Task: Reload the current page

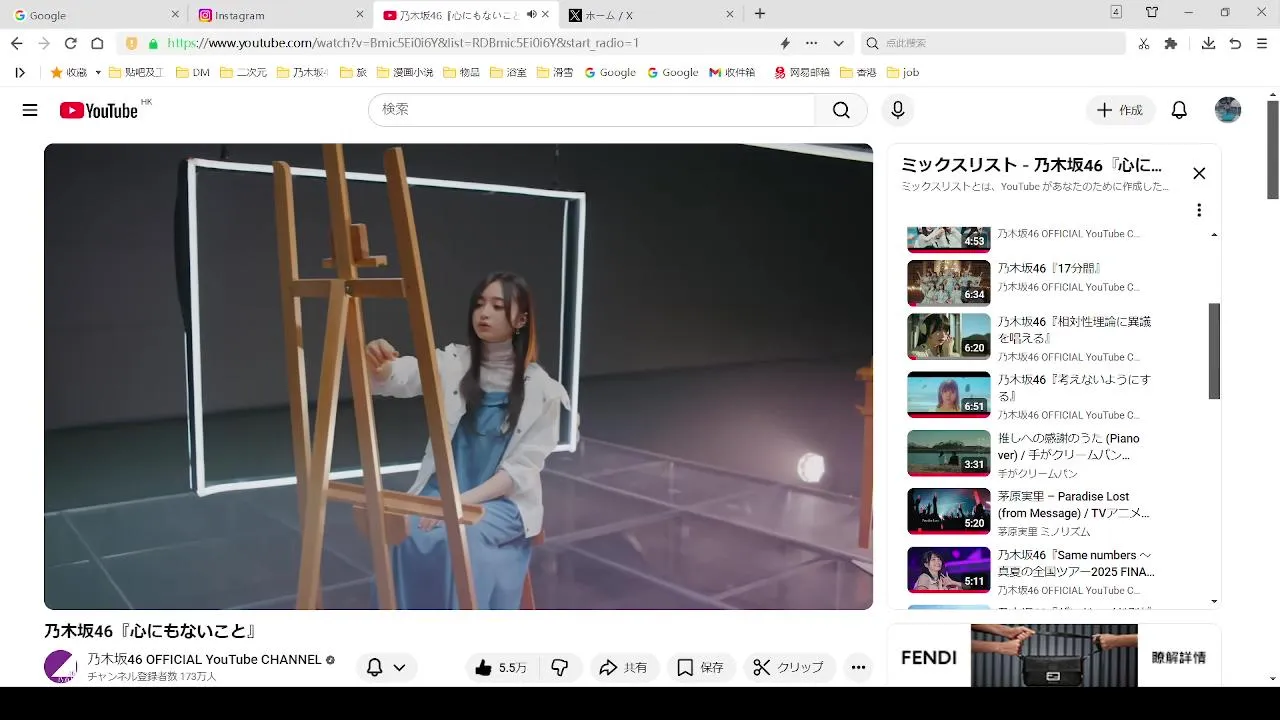Action: tap(70, 43)
